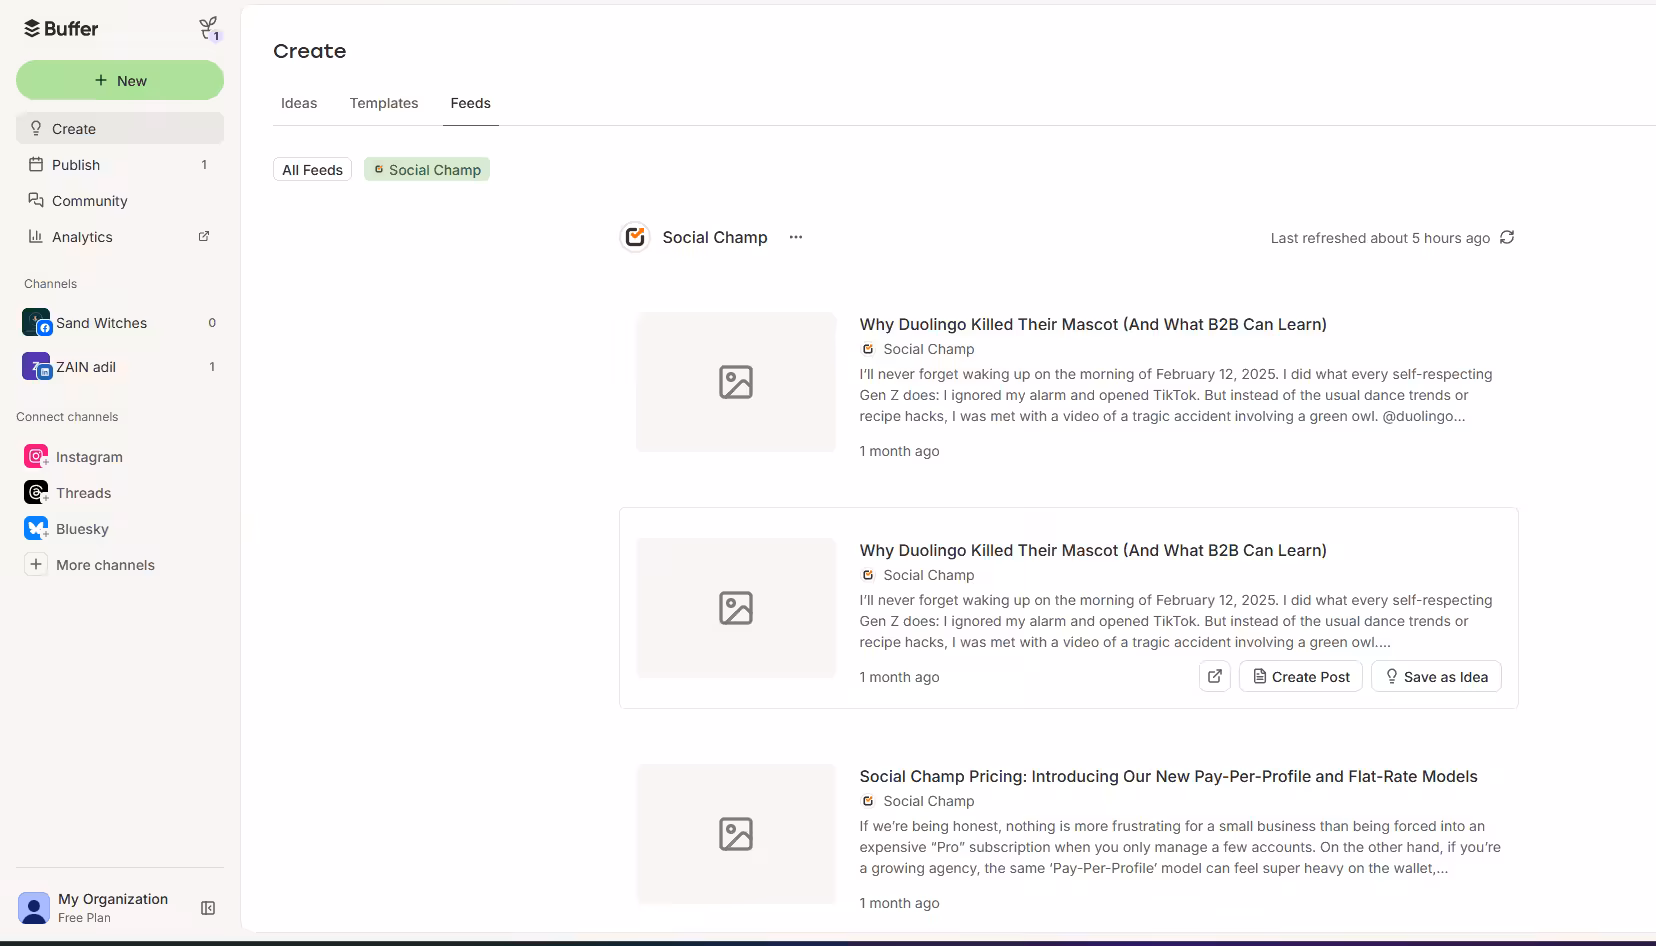Select the Social Champ feed filter
The width and height of the screenshot is (1656, 946).
pos(427,170)
